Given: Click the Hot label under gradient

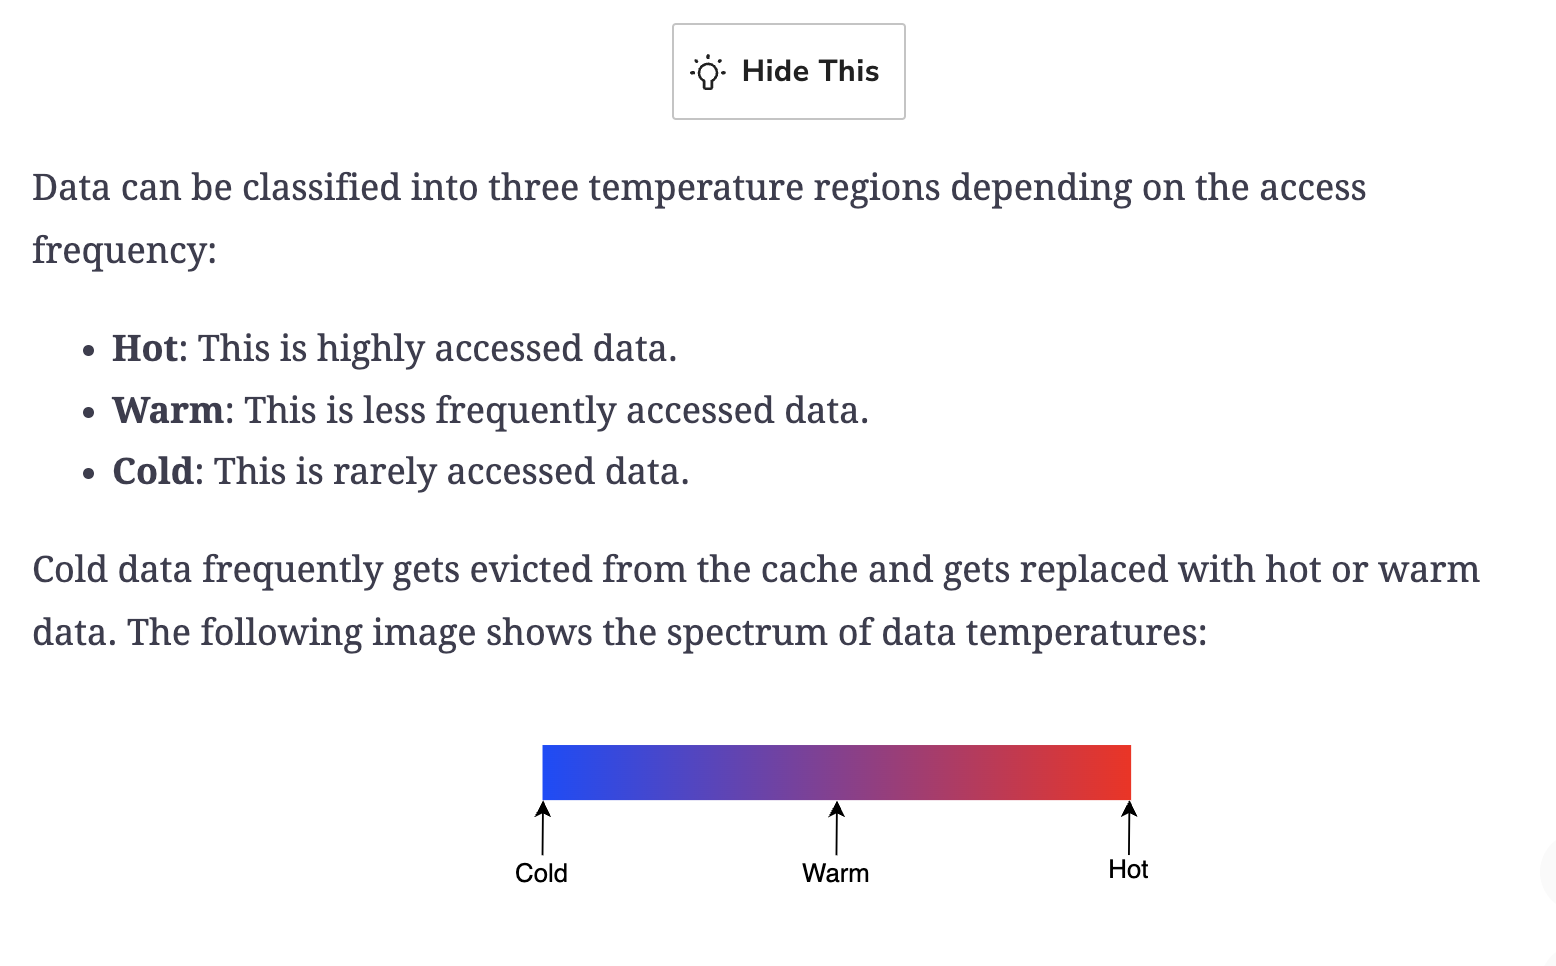Looking at the screenshot, I should click(1128, 869).
